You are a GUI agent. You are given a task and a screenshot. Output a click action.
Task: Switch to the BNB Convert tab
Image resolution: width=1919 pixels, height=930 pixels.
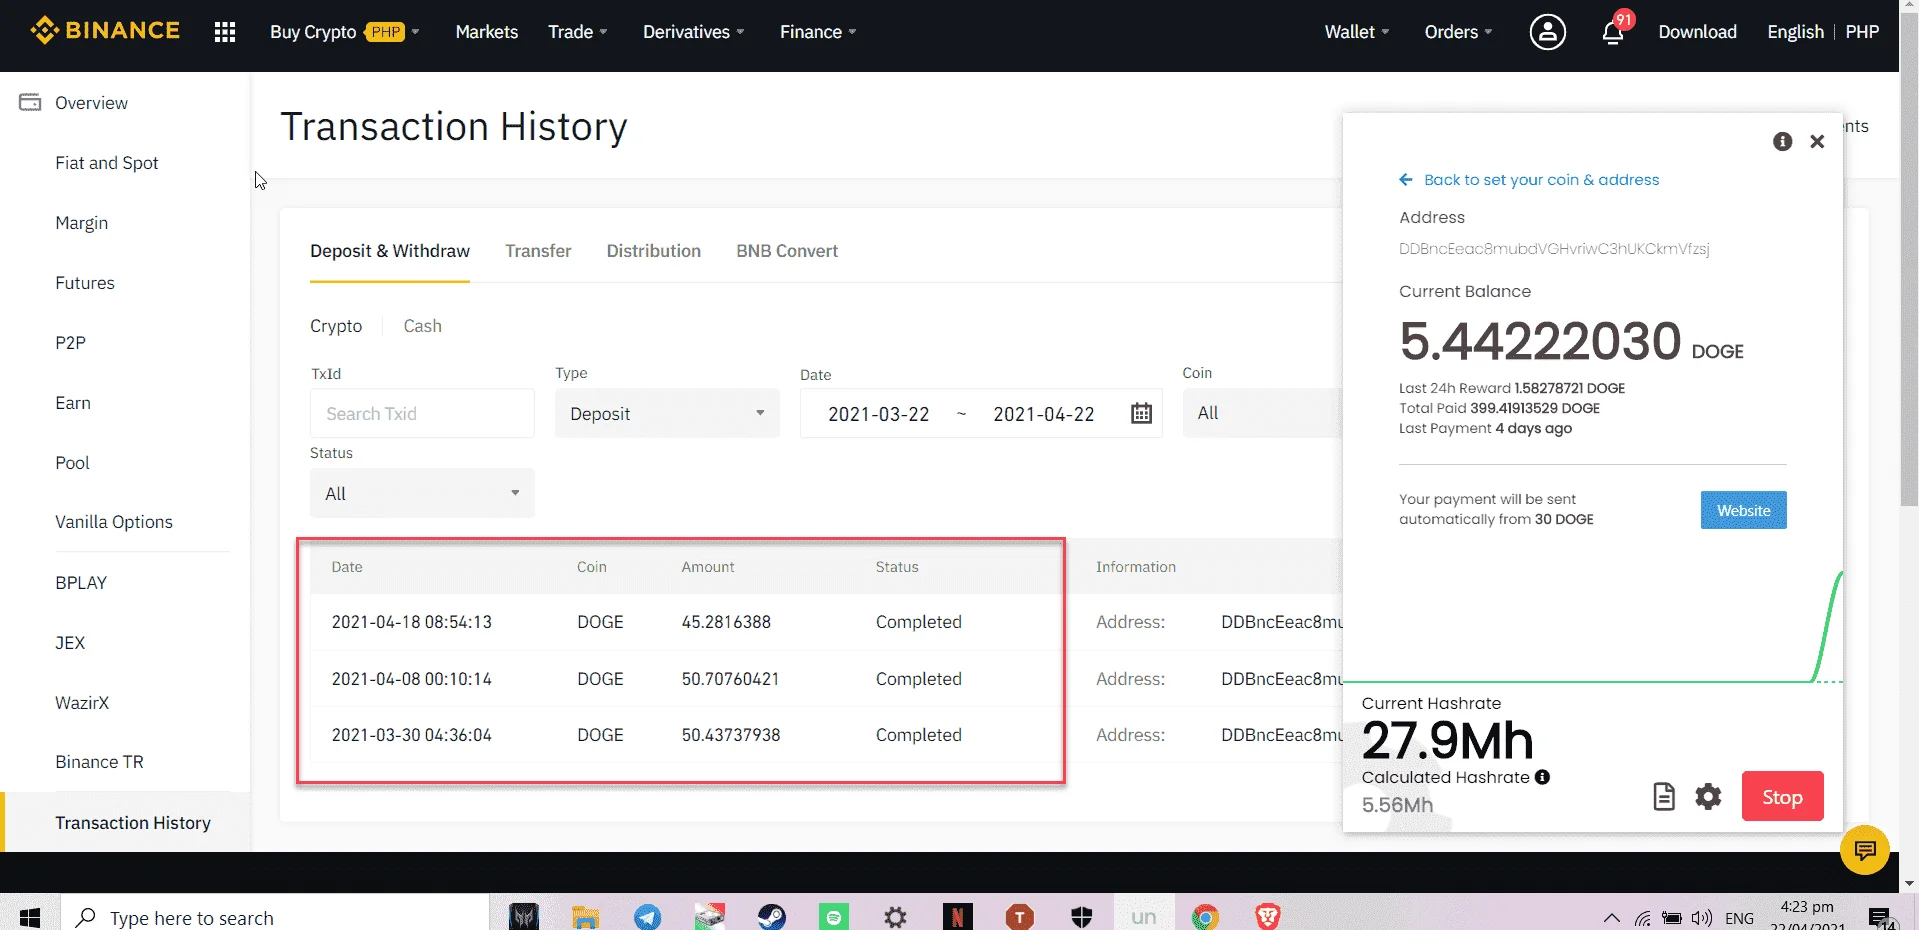click(x=787, y=251)
